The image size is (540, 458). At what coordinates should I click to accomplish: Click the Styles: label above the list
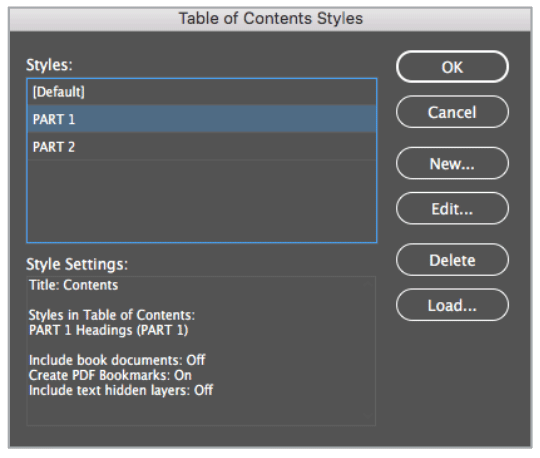pyautogui.click(x=49, y=65)
